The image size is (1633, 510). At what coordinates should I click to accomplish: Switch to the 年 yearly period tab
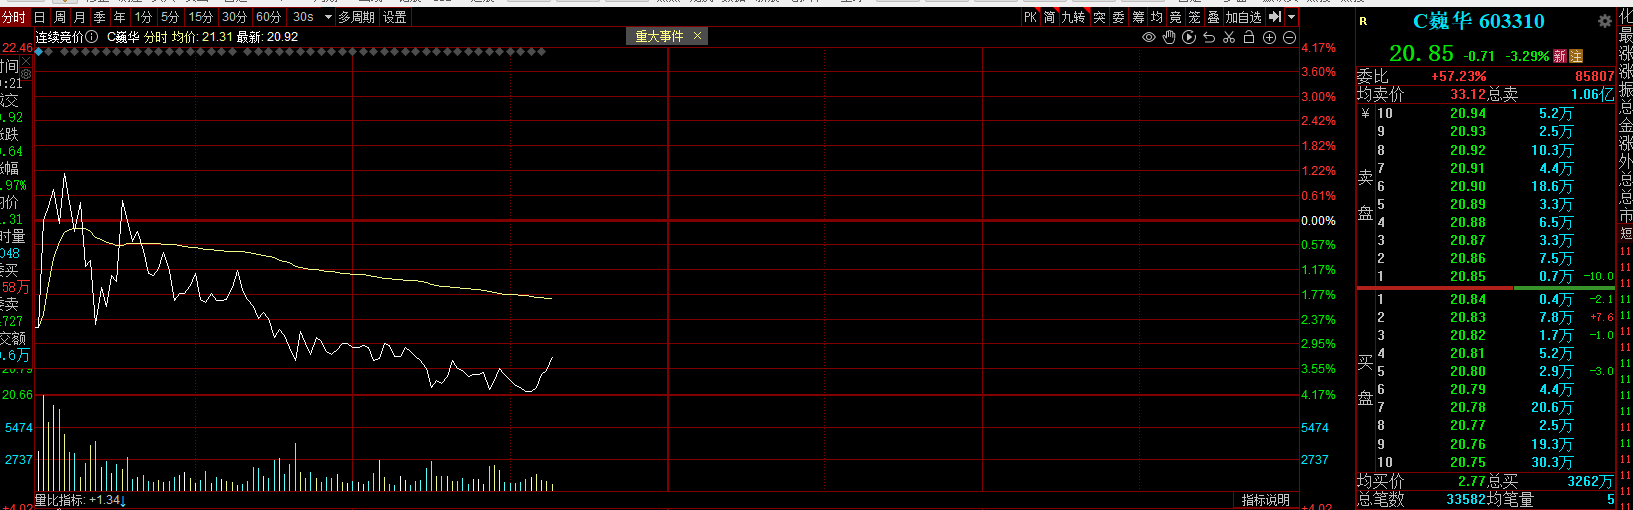tap(120, 17)
